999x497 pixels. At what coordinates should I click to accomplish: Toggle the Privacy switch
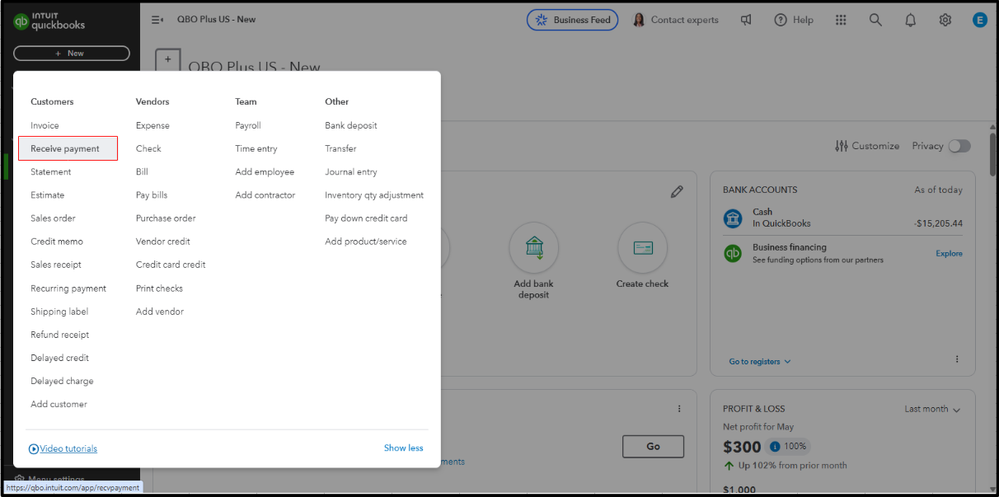pos(959,146)
